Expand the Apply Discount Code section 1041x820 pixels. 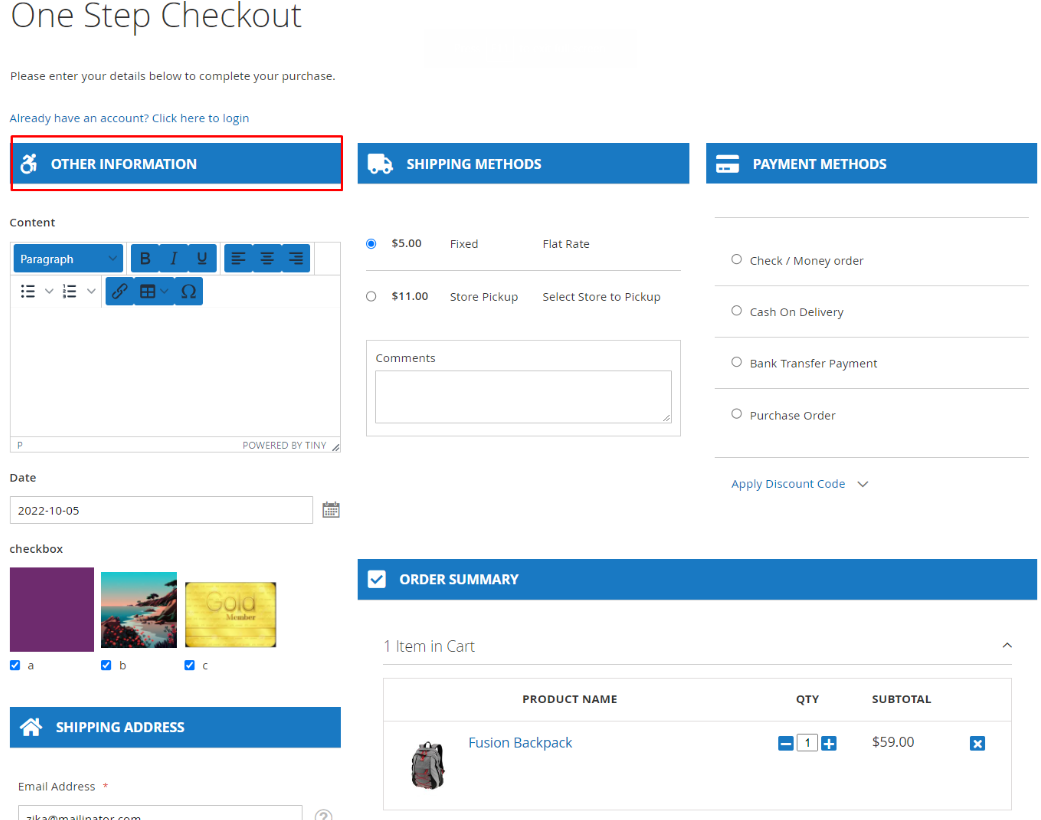coord(799,484)
